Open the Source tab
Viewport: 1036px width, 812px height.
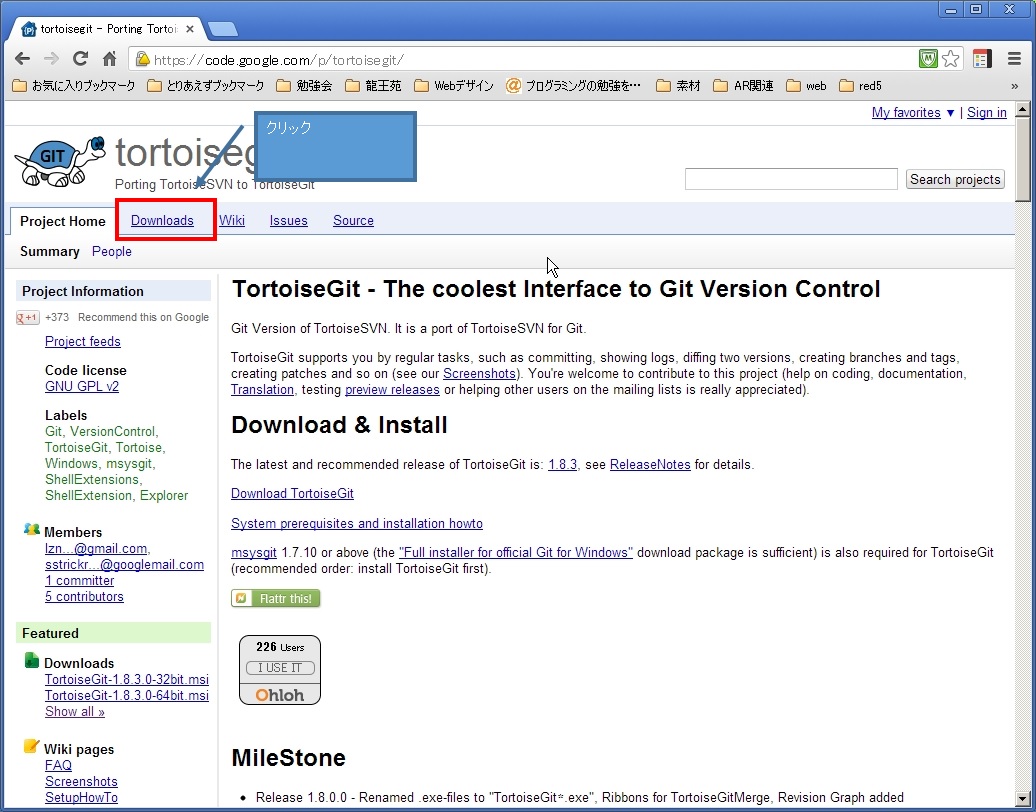click(x=353, y=221)
